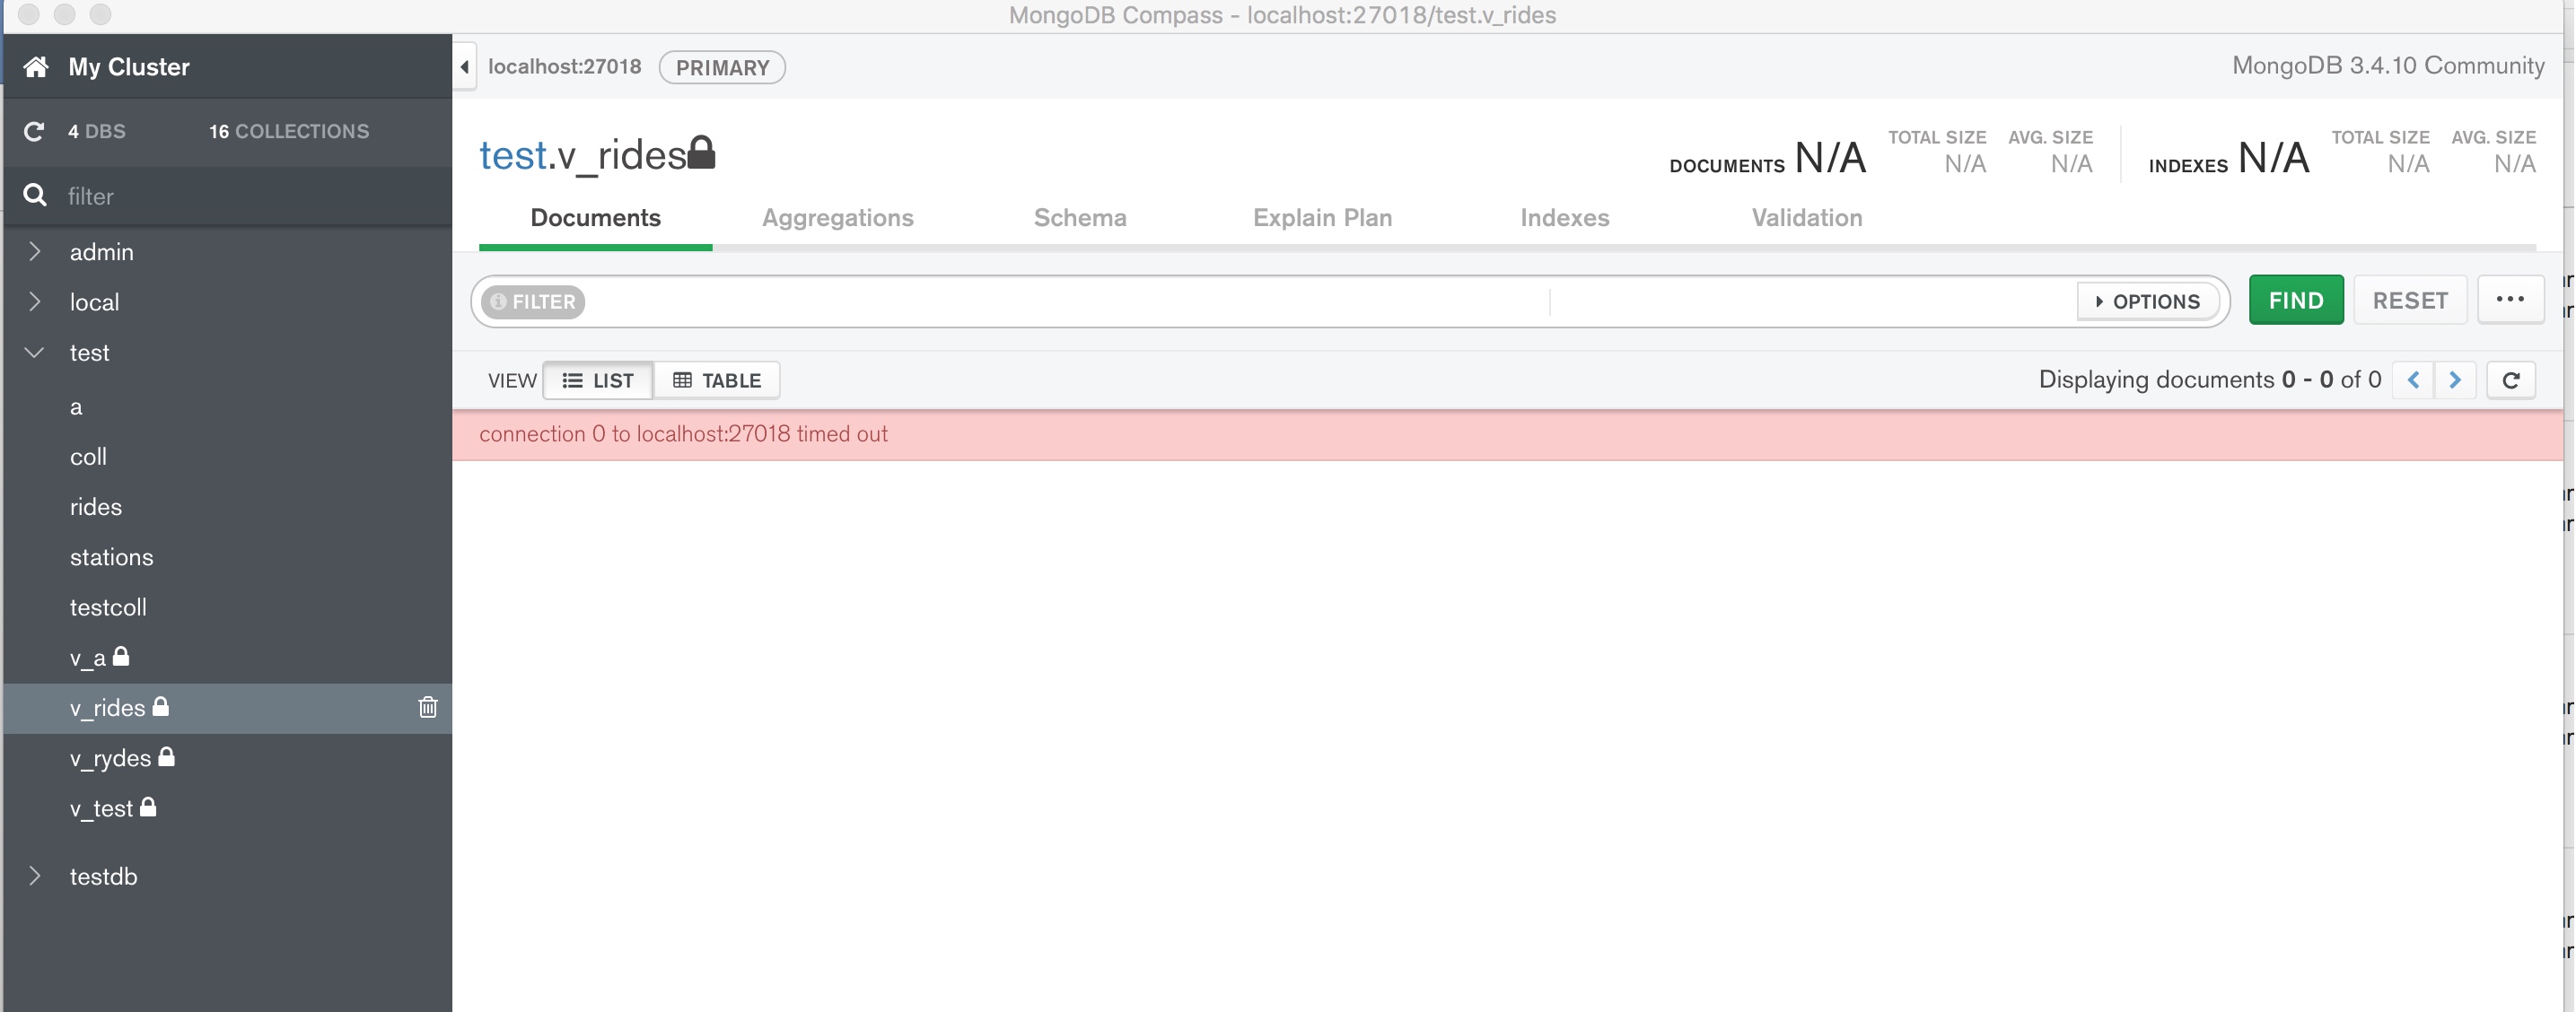The image size is (2576, 1012).
Task: Click the lock icon beside v_a
Action: (x=121, y=656)
